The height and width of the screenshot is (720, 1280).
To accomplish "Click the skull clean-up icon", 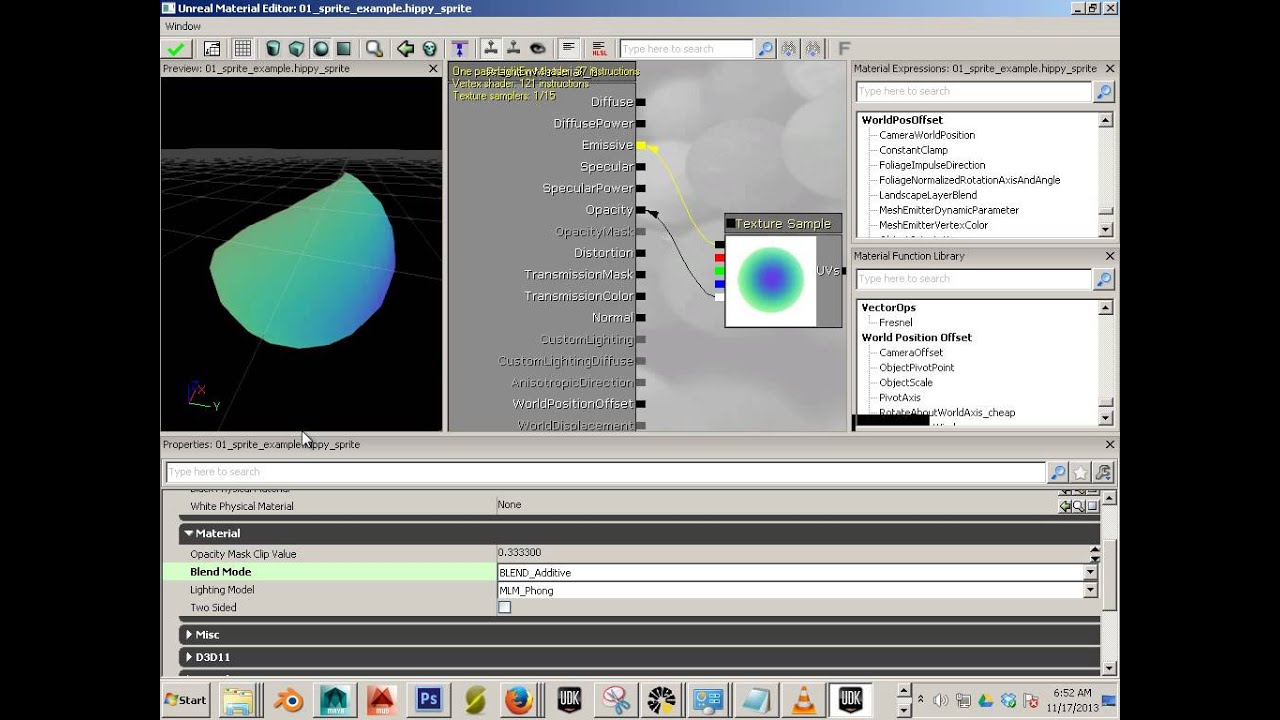I will coord(429,48).
